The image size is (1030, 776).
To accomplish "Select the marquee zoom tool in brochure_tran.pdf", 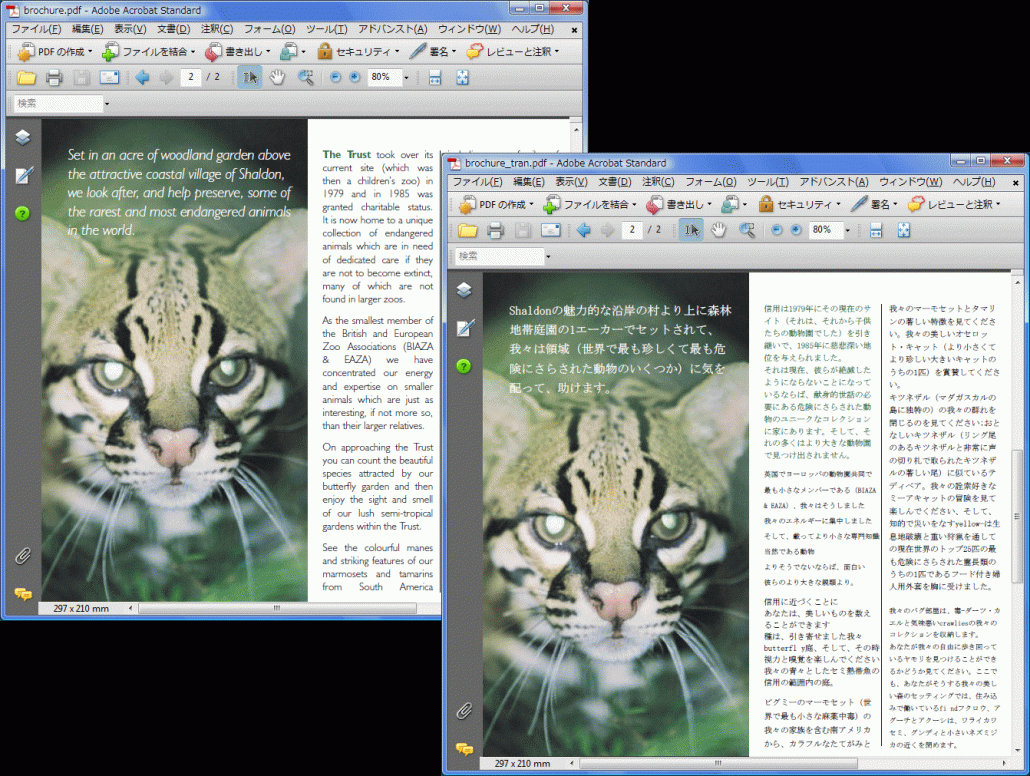I will click(x=746, y=231).
